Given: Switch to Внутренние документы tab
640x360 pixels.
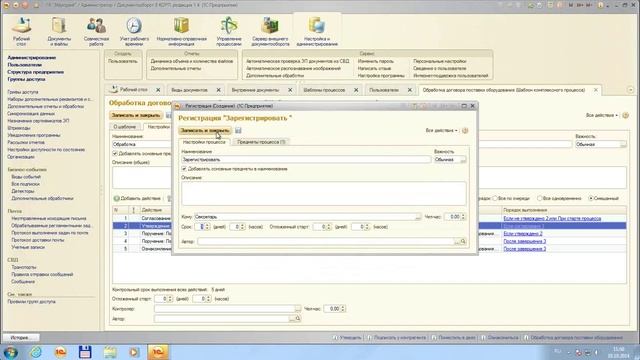Looking at the screenshot, I should (256, 90).
